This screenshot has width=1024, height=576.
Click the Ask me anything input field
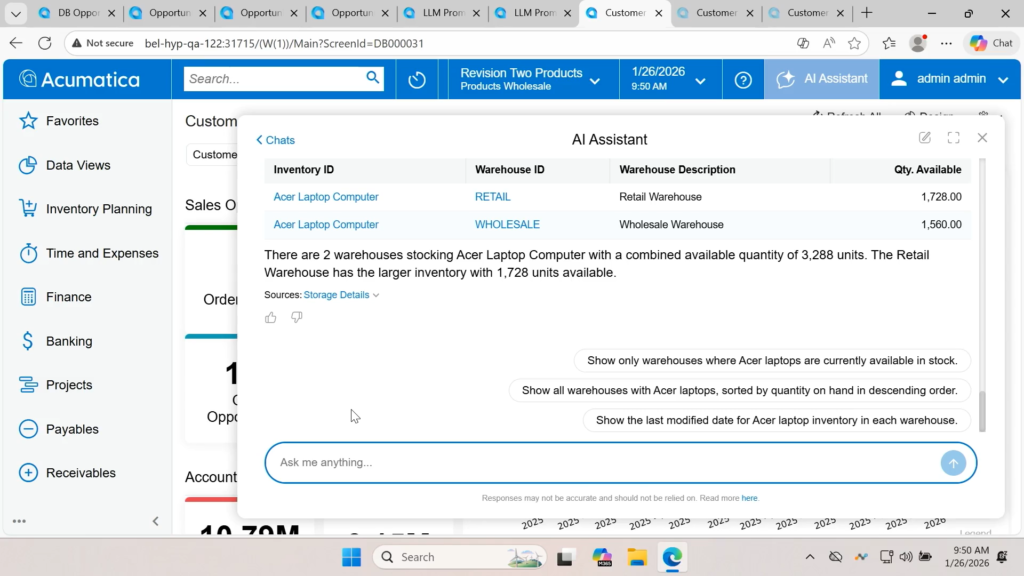600,463
